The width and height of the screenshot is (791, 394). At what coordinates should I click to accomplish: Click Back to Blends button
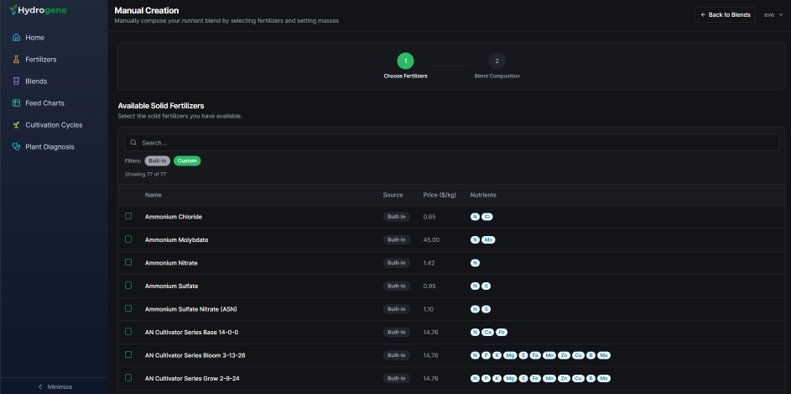tap(725, 15)
